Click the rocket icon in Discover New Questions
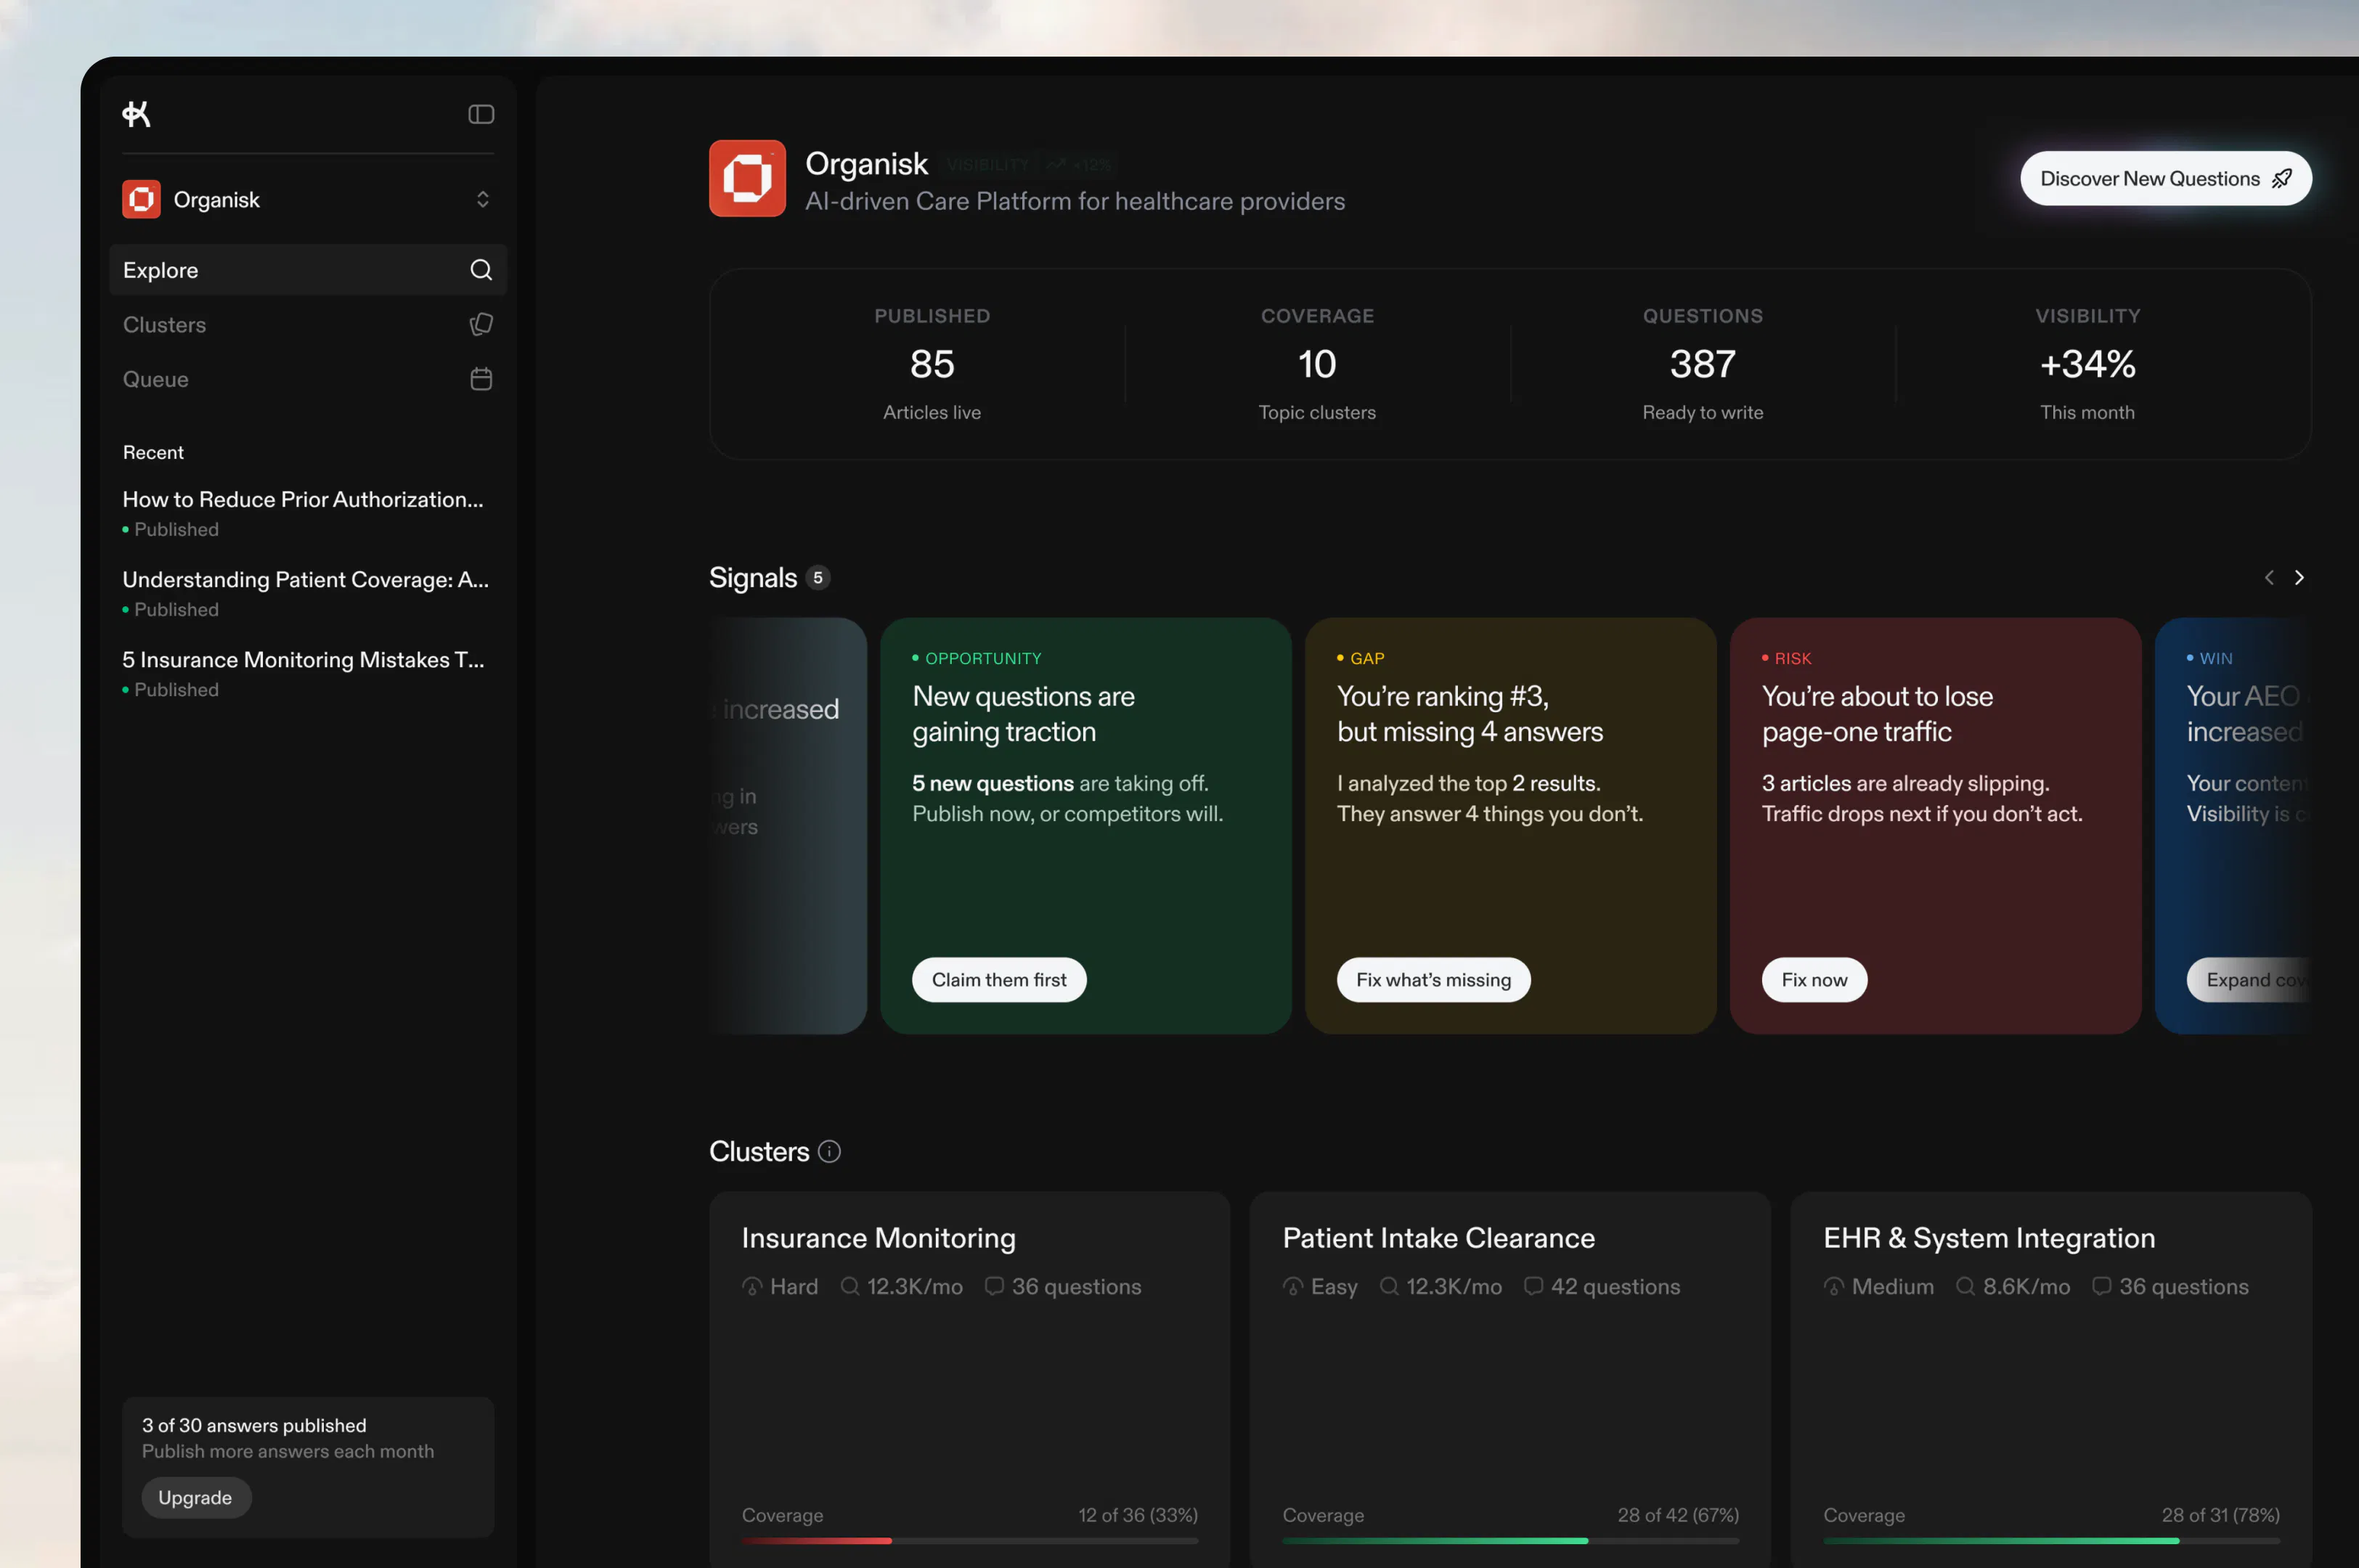The image size is (2359, 1568). click(2282, 179)
